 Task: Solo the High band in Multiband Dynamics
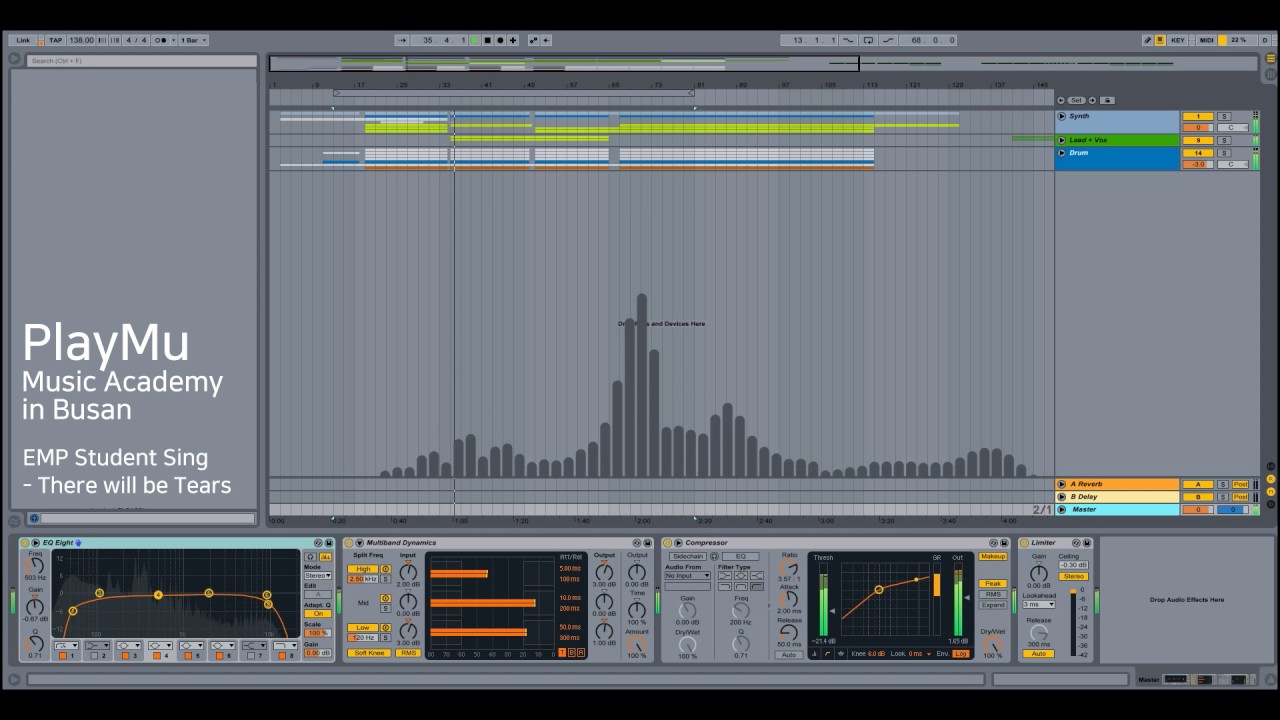tap(386, 579)
